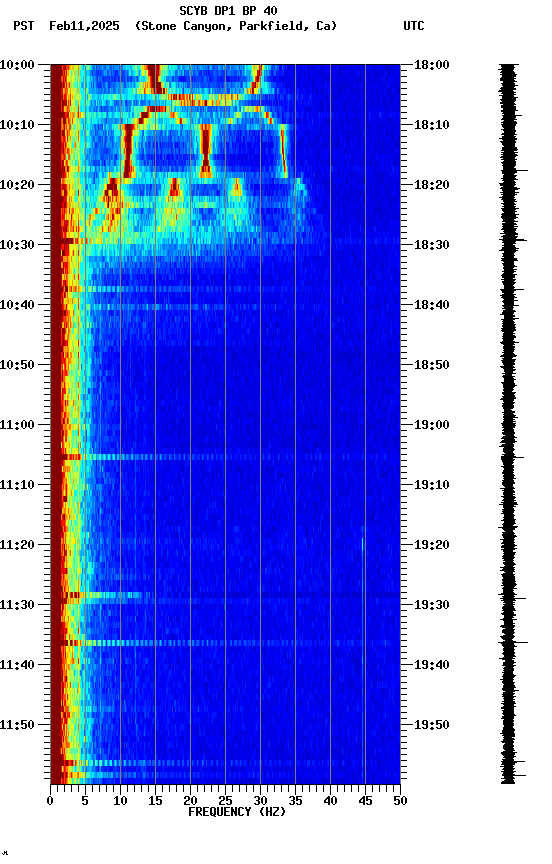The height and width of the screenshot is (864, 552).
Task: Click the broadband event band near 11:05
Action: point(225,457)
